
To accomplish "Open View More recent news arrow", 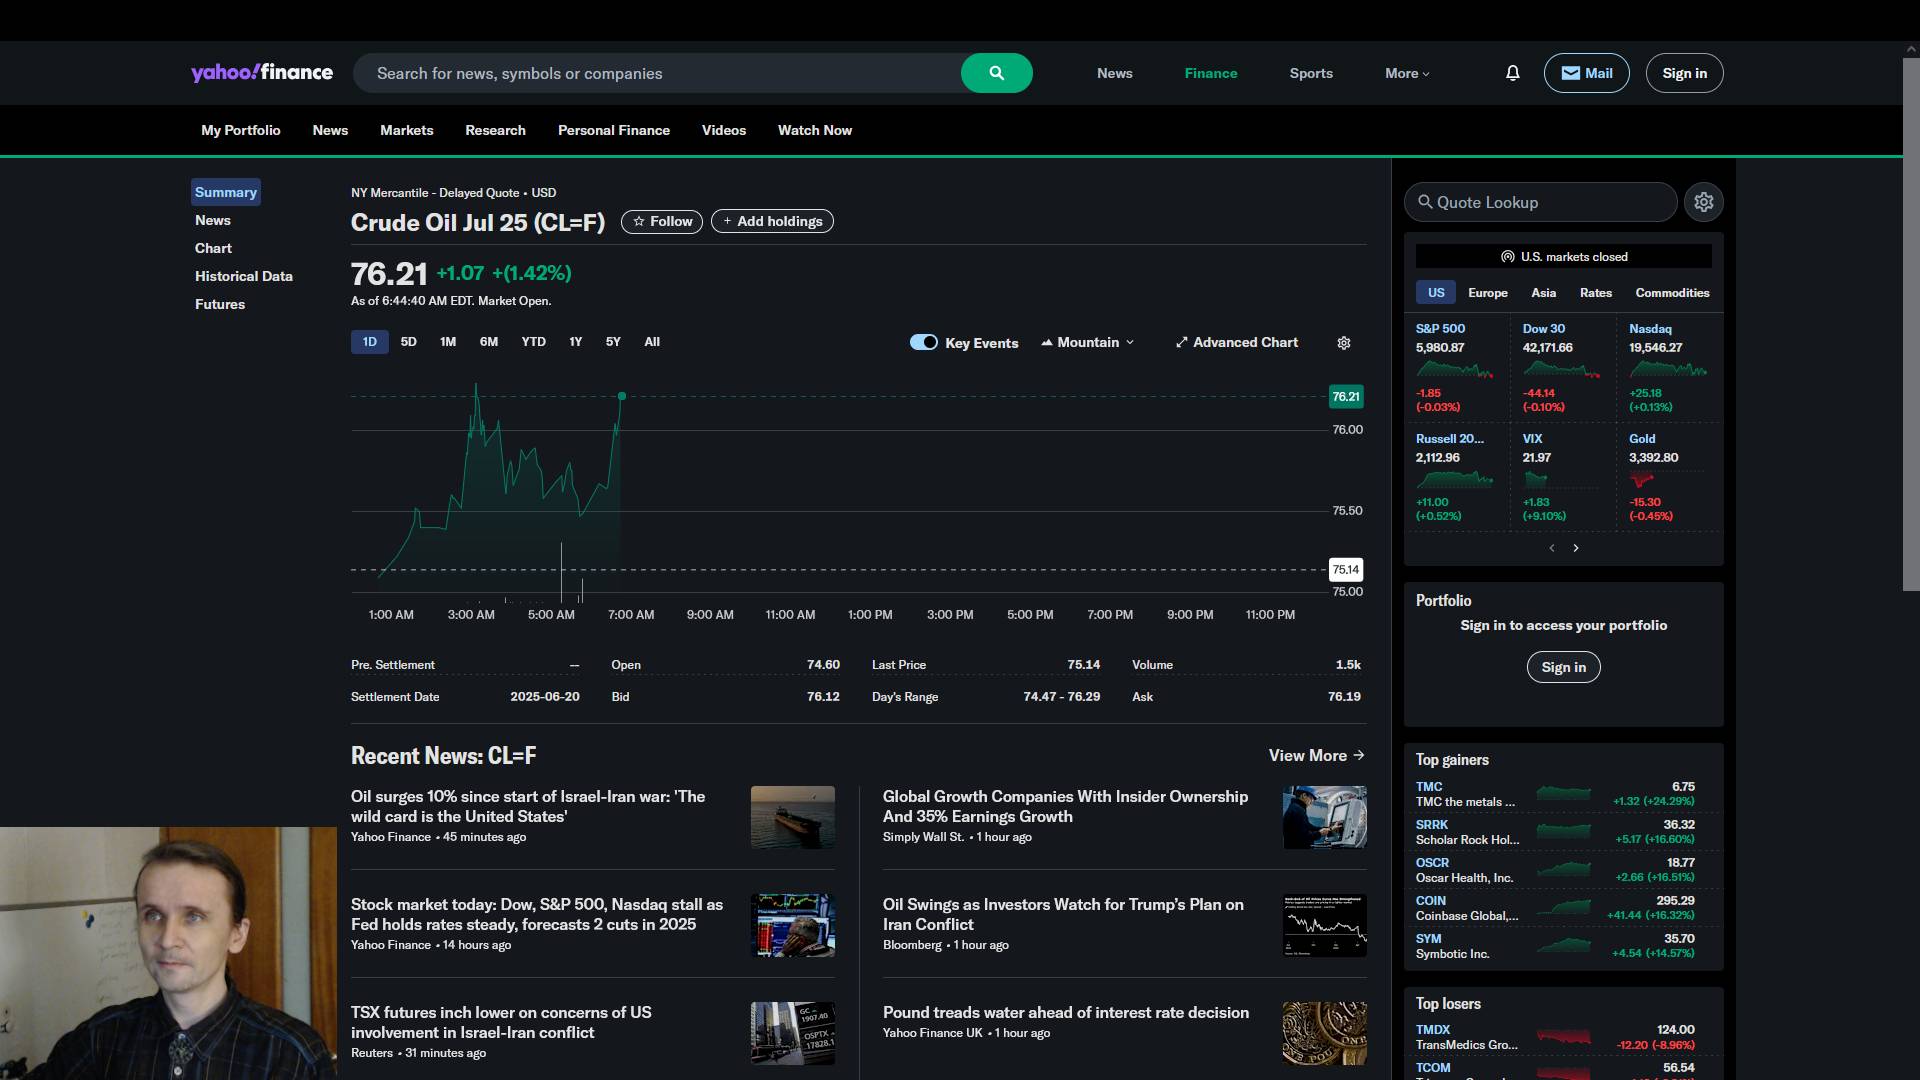I will pyautogui.click(x=1358, y=756).
